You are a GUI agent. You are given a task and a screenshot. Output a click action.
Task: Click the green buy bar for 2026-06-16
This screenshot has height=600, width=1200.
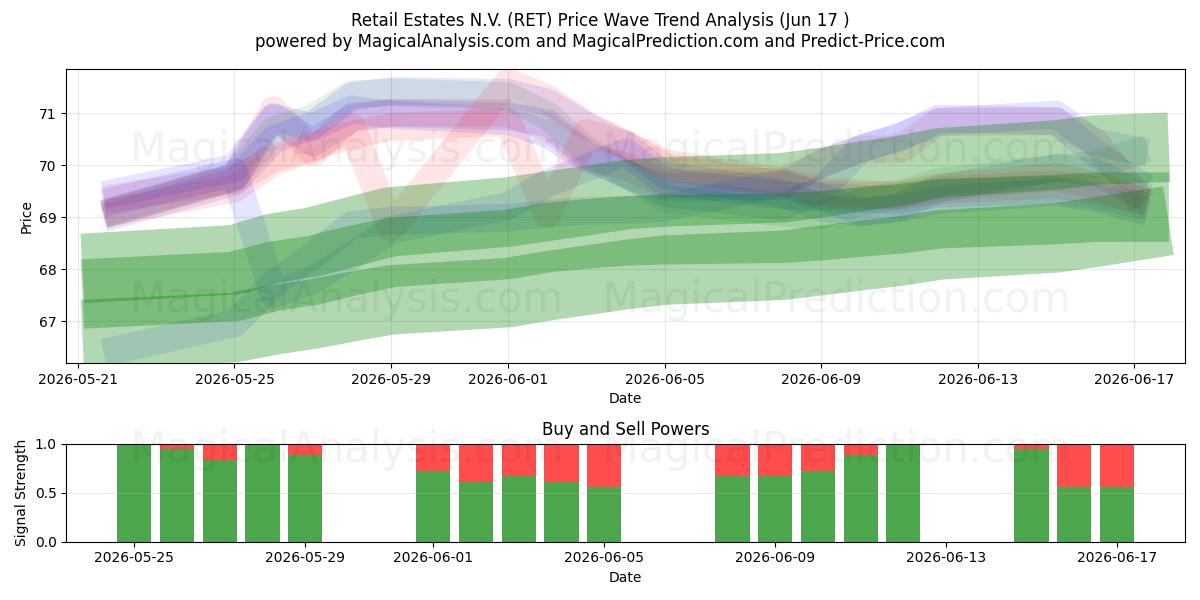pyautogui.click(x=1074, y=515)
